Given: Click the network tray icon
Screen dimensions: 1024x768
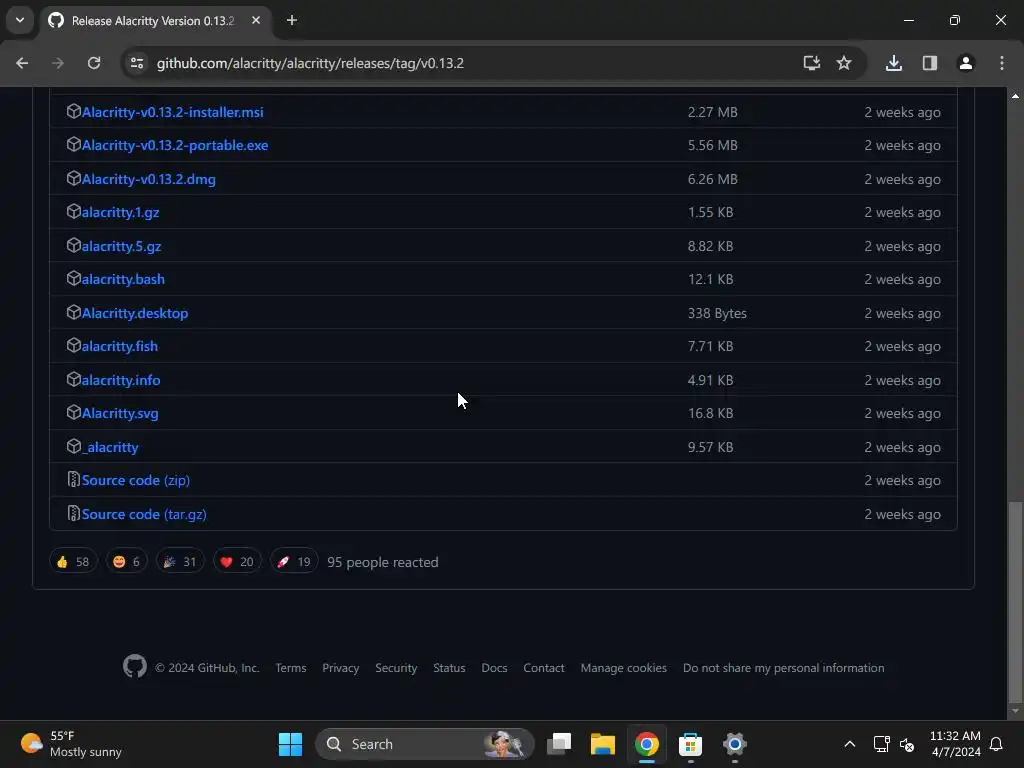Looking at the screenshot, I should 881,744.
